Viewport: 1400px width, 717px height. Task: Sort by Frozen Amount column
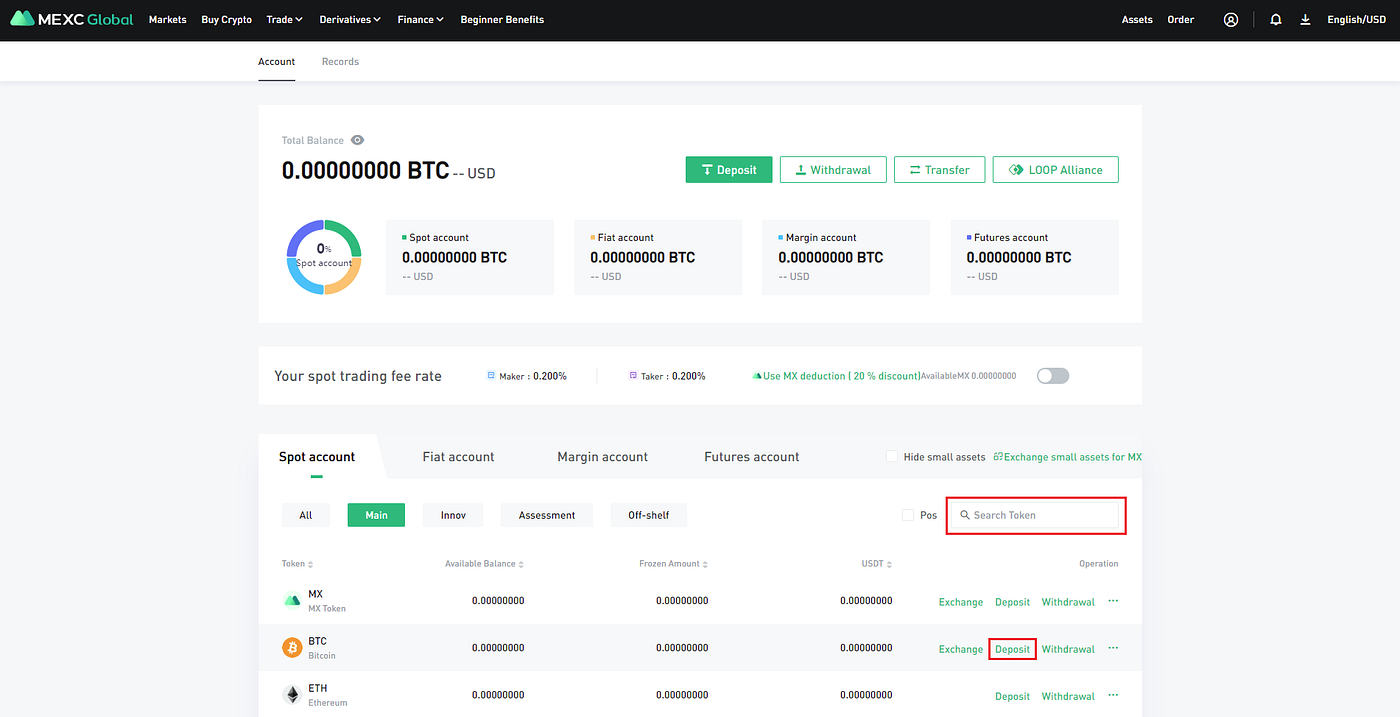click(x=674, y=564)
